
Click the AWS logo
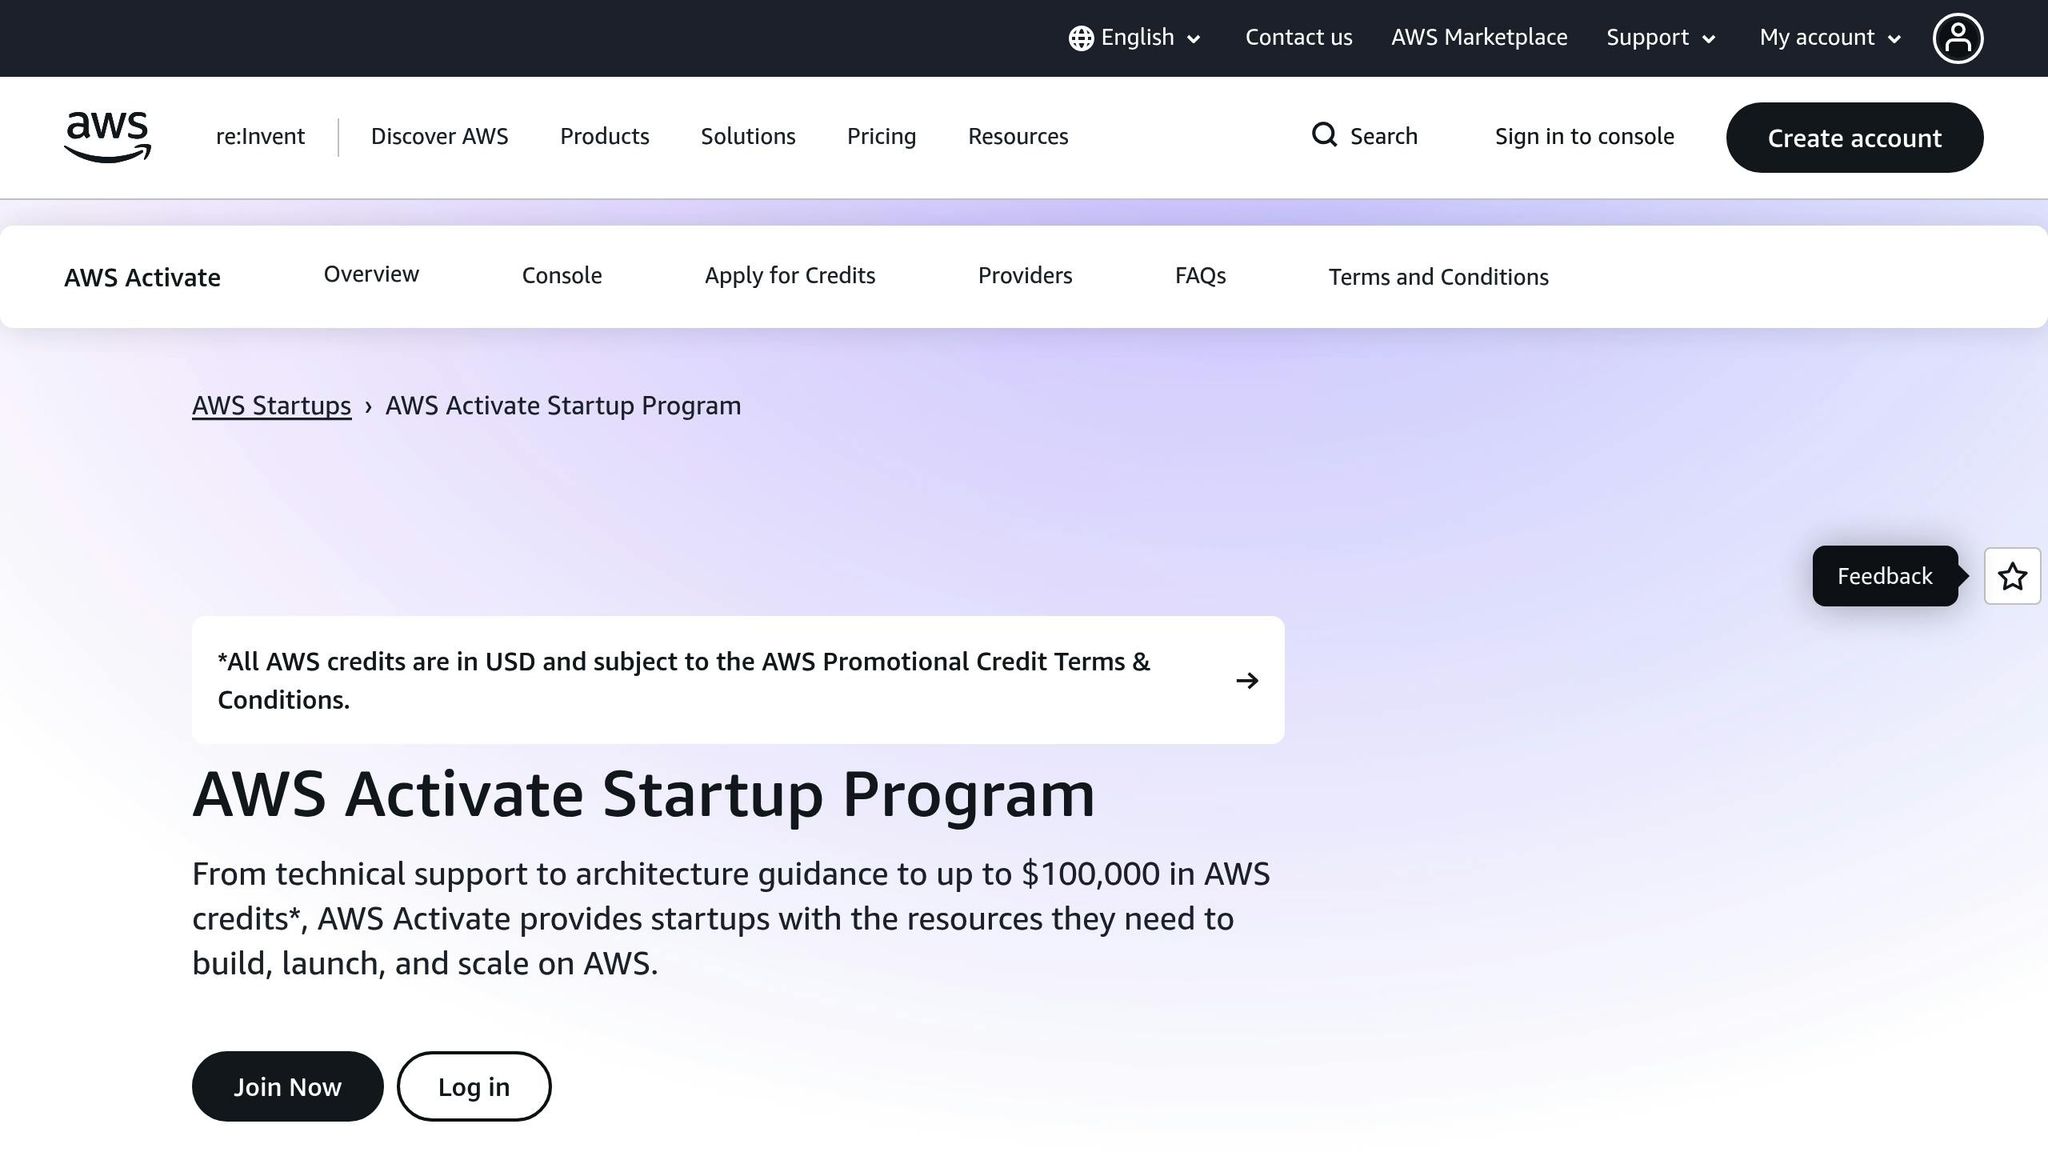point(107,137)
